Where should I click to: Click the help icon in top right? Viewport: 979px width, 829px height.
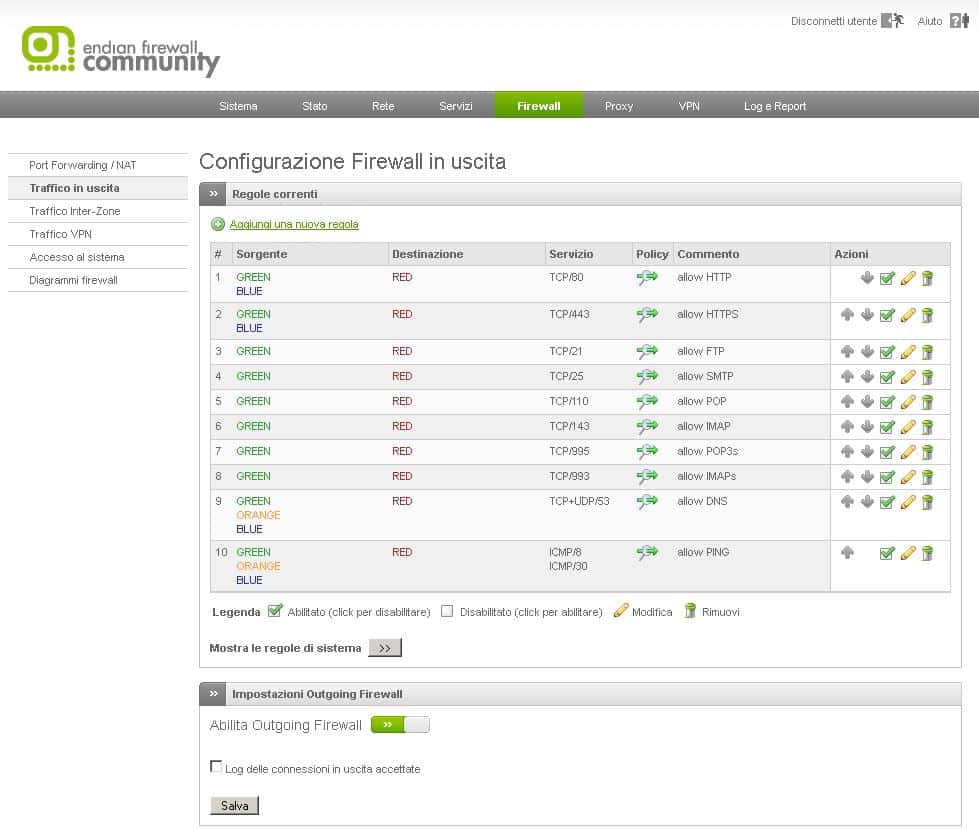click(x=960, y=20)
